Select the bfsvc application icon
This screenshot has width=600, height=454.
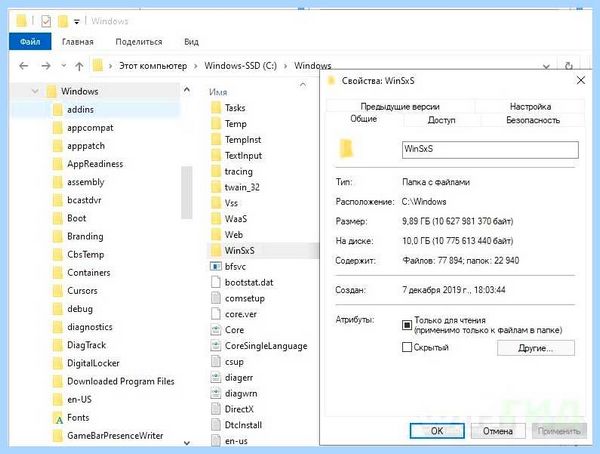(x=216, y=266)
